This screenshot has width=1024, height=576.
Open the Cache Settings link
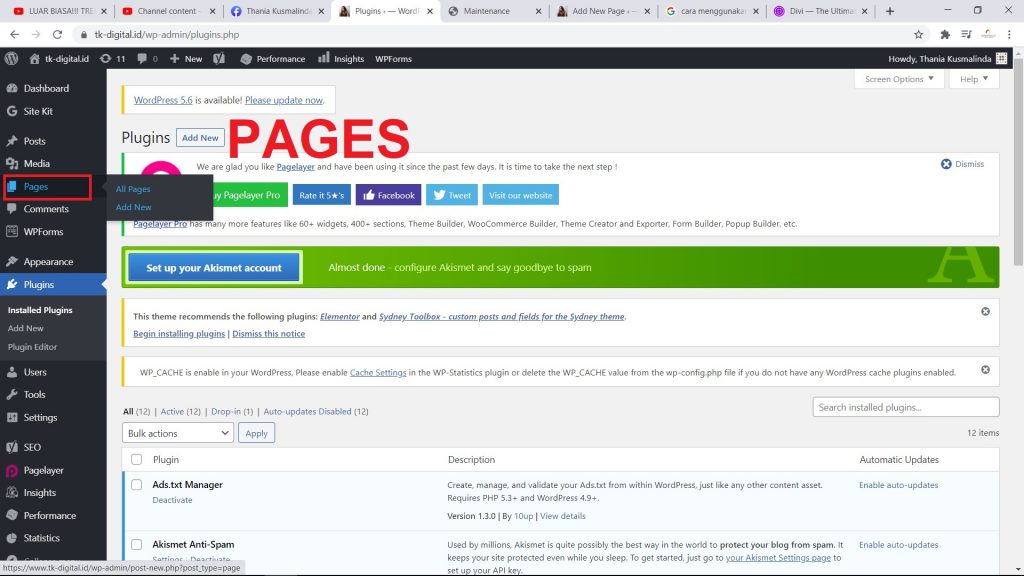coord(378,372)
